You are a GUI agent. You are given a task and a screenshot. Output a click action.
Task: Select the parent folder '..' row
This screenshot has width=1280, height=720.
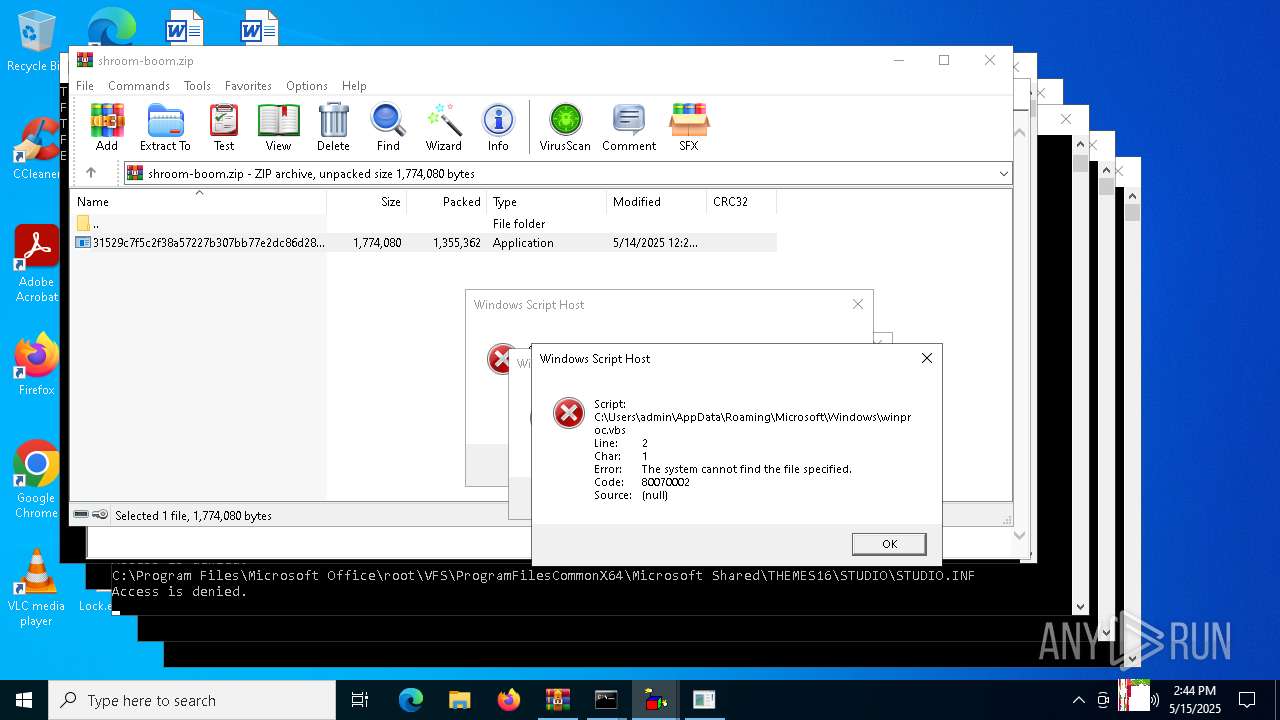pos(424,224)
